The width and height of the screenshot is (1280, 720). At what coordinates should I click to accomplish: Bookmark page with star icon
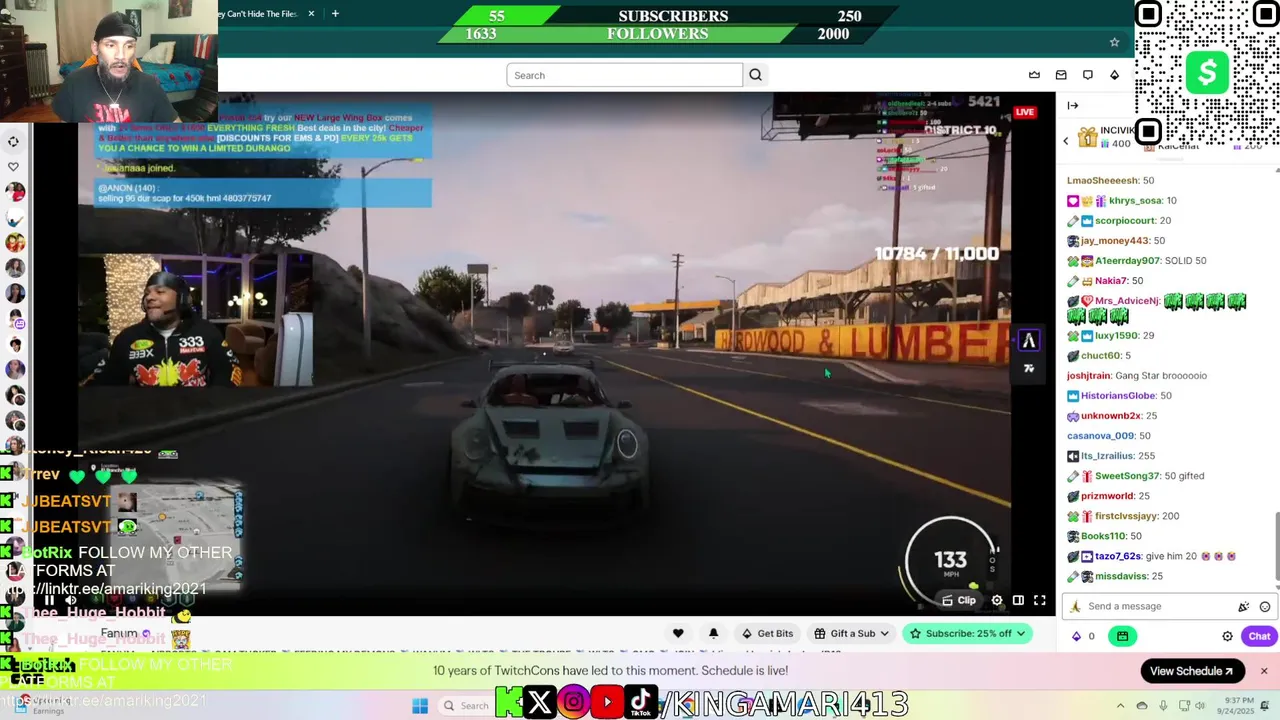(1114, 42)
